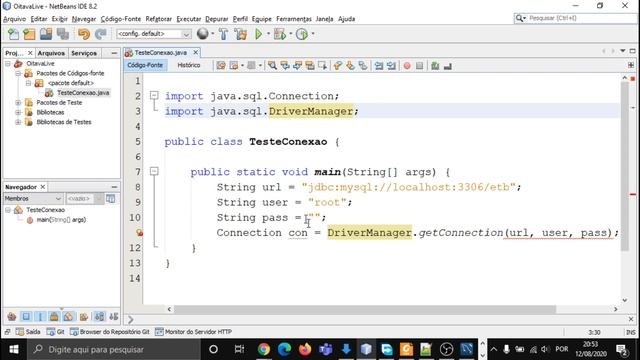Image resolution: width=640 pixels, height=360 pixels.
Task: Click the Profile Project clock icon
Action: [302, 34]
